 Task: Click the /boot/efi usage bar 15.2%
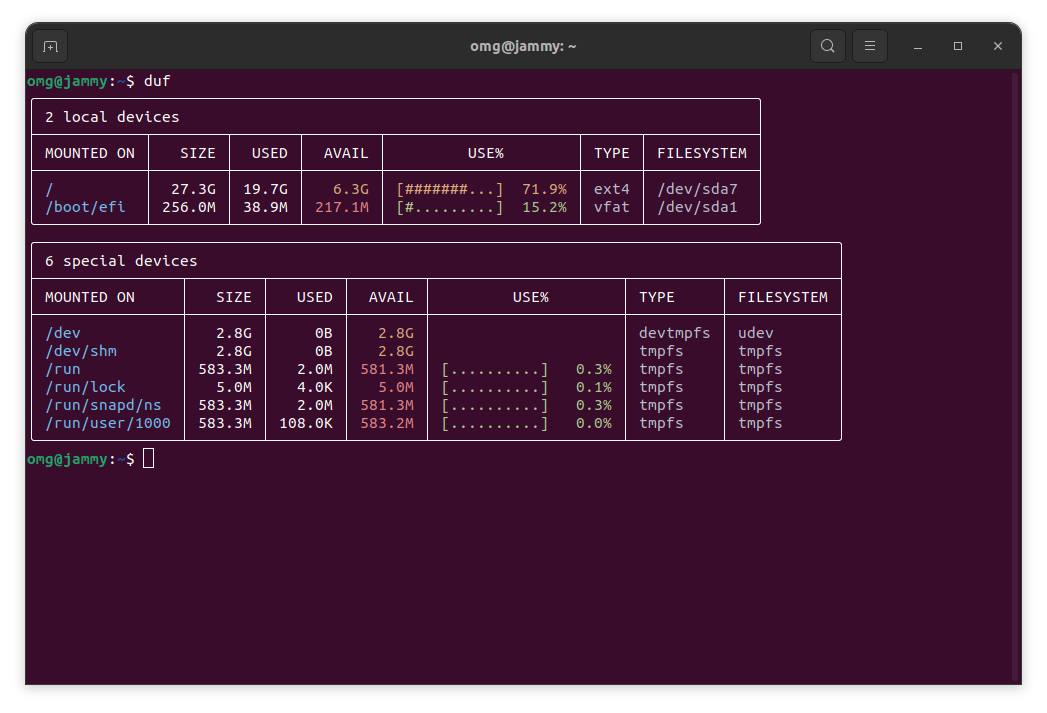(450, 207)
